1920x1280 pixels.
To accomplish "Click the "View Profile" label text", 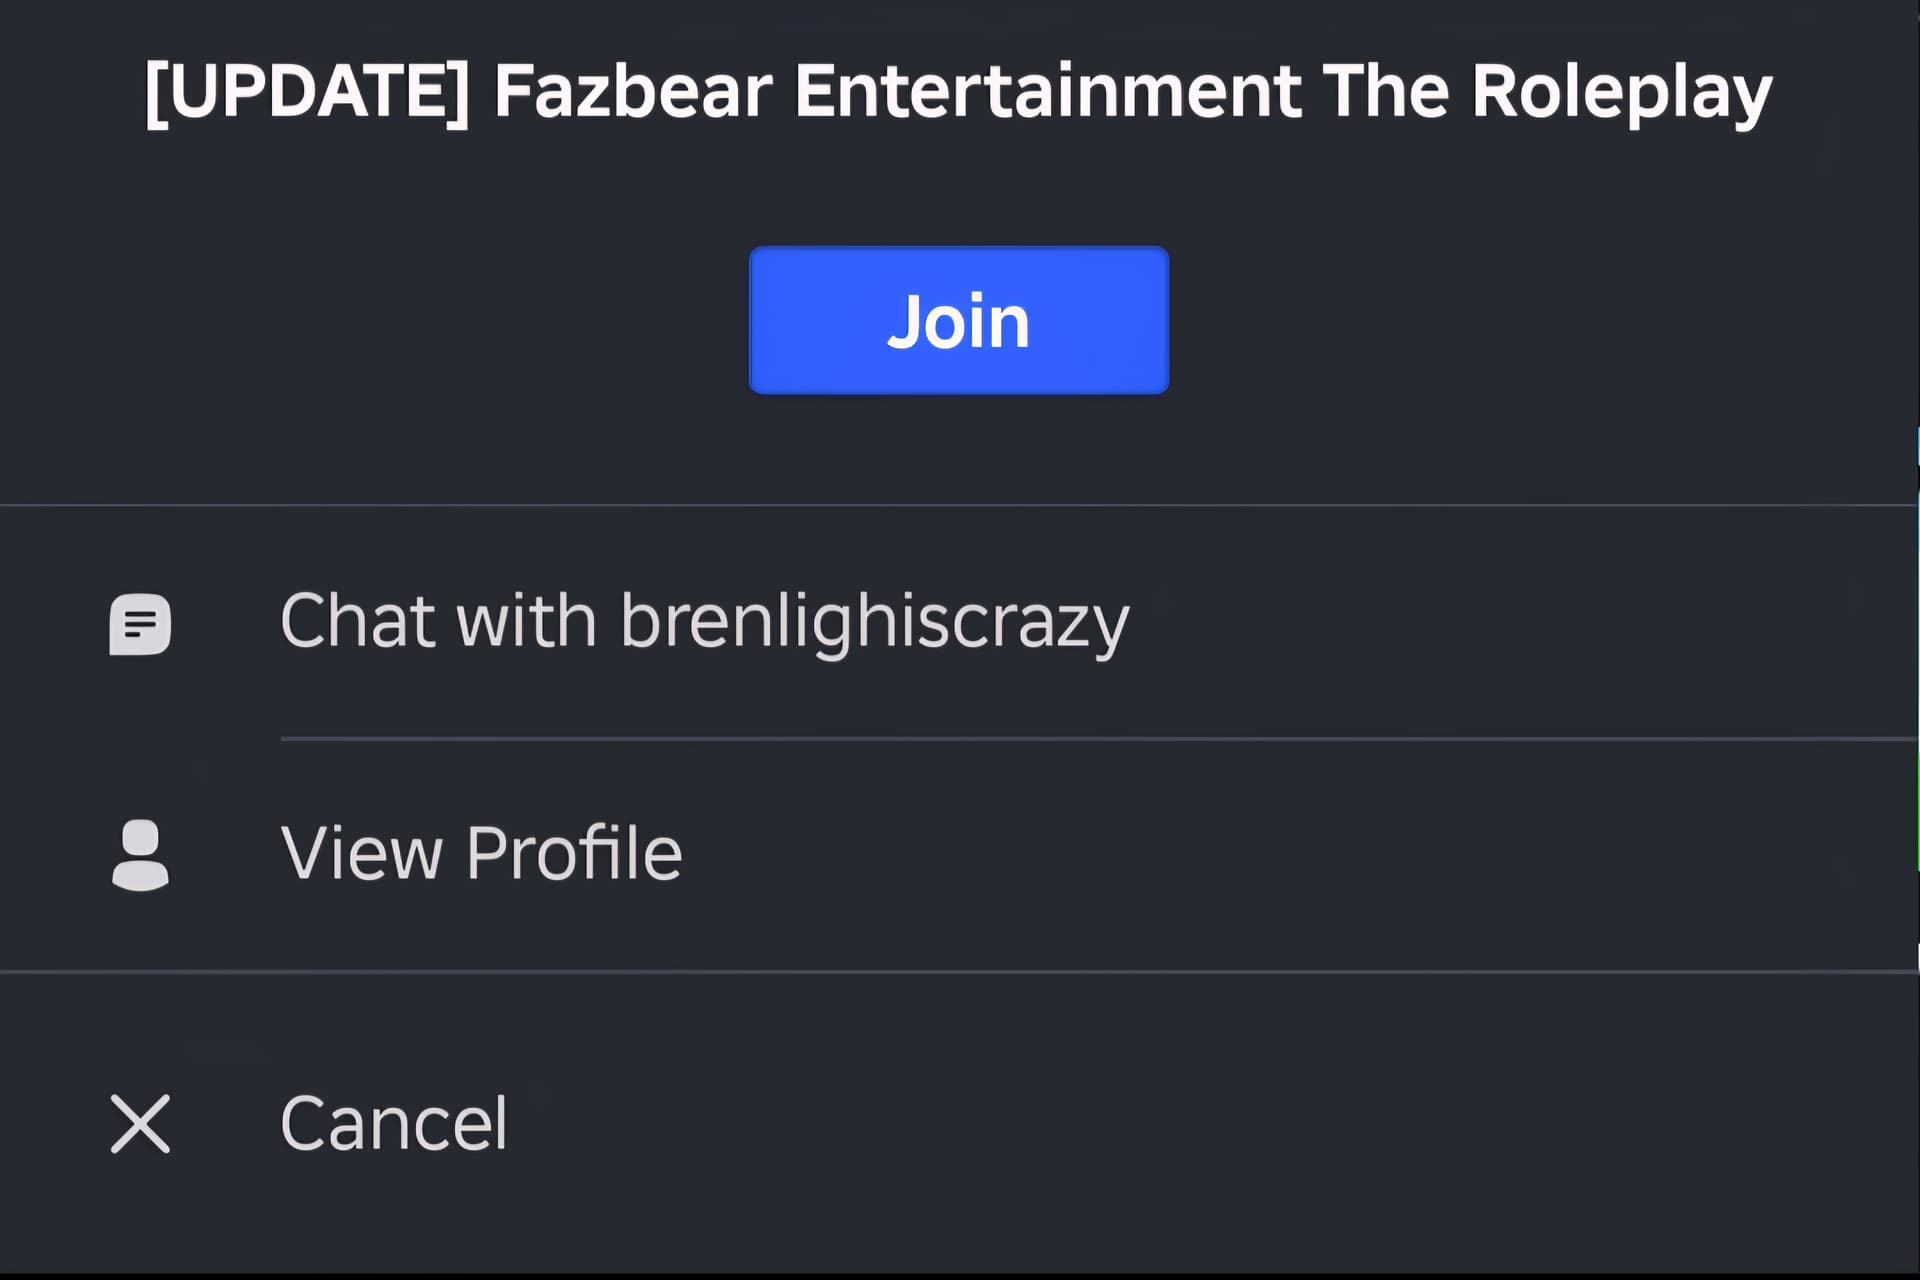I will (481, 853).
